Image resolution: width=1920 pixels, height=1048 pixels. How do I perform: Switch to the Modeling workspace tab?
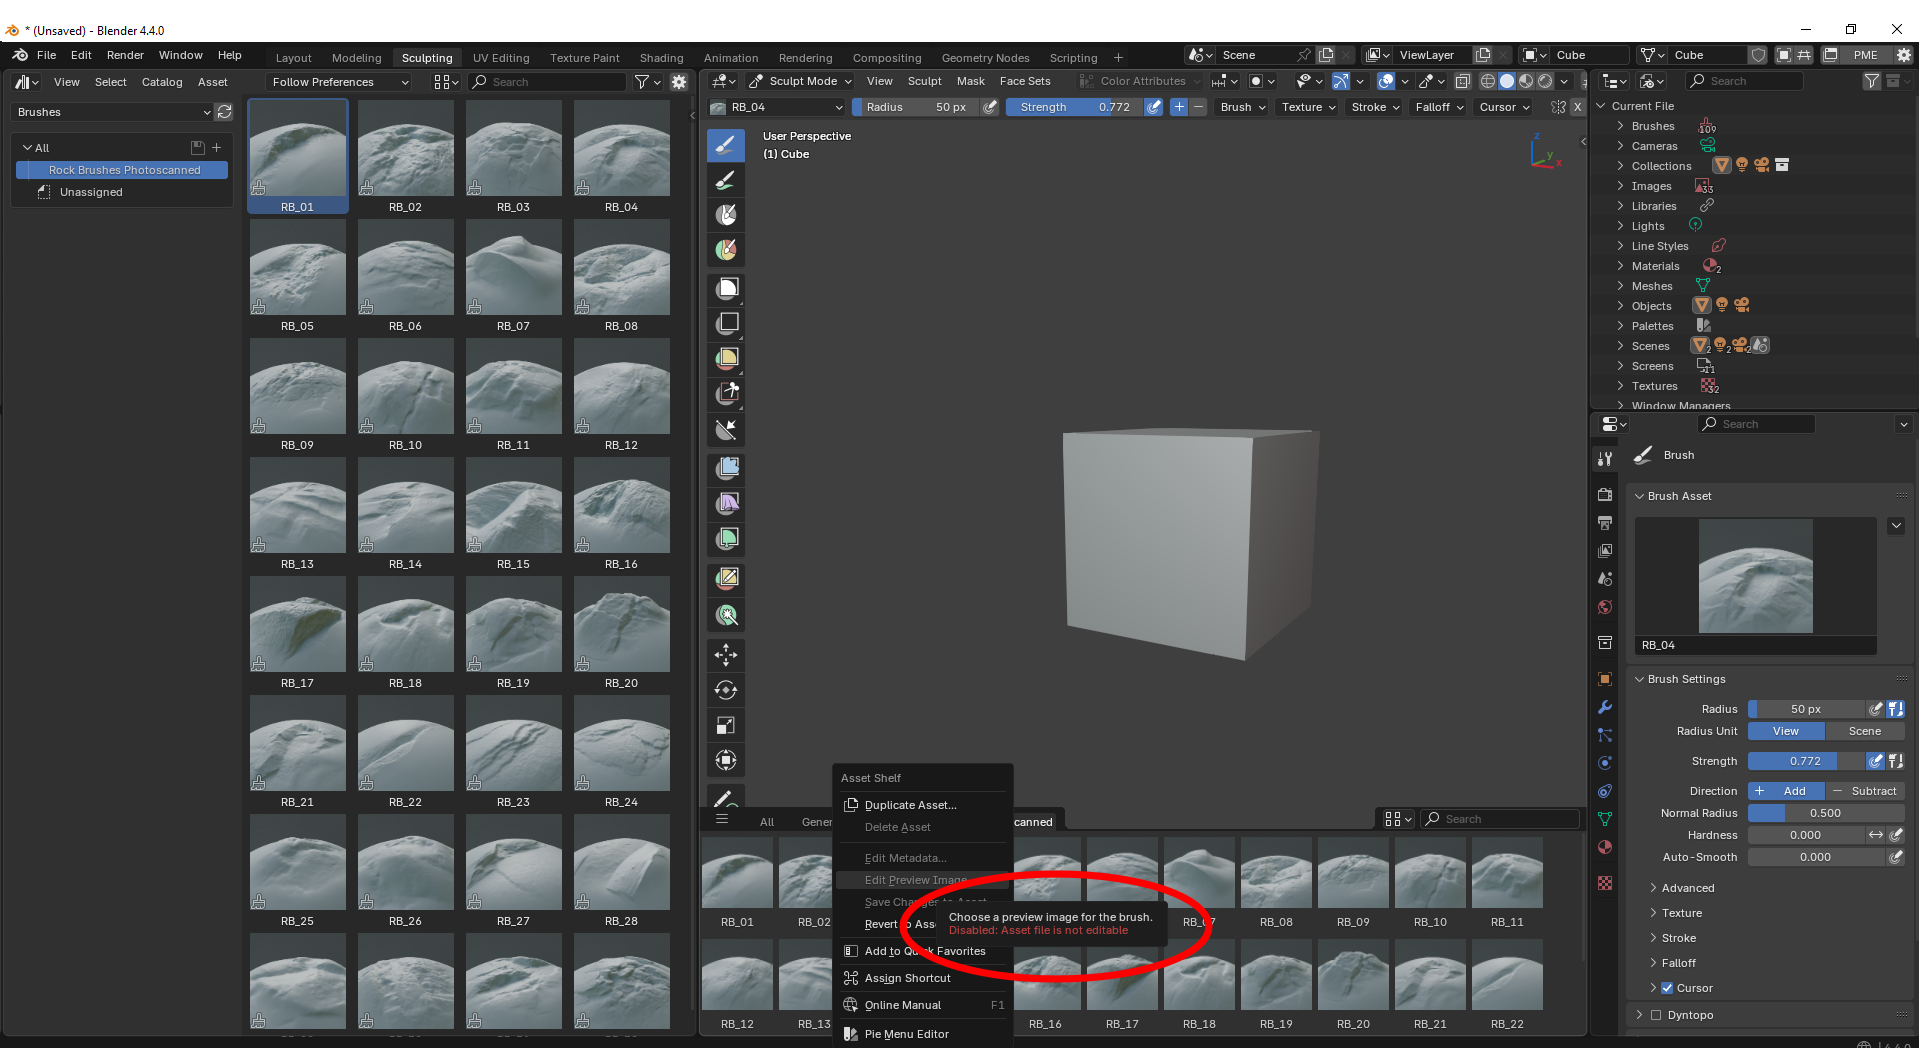click(356, 58)
